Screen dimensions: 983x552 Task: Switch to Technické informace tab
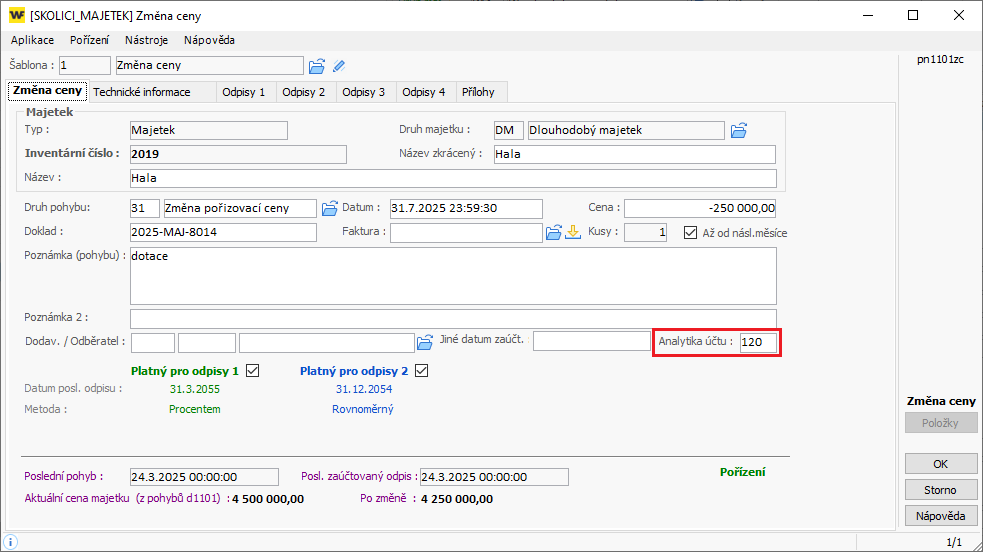pos(152,92)
